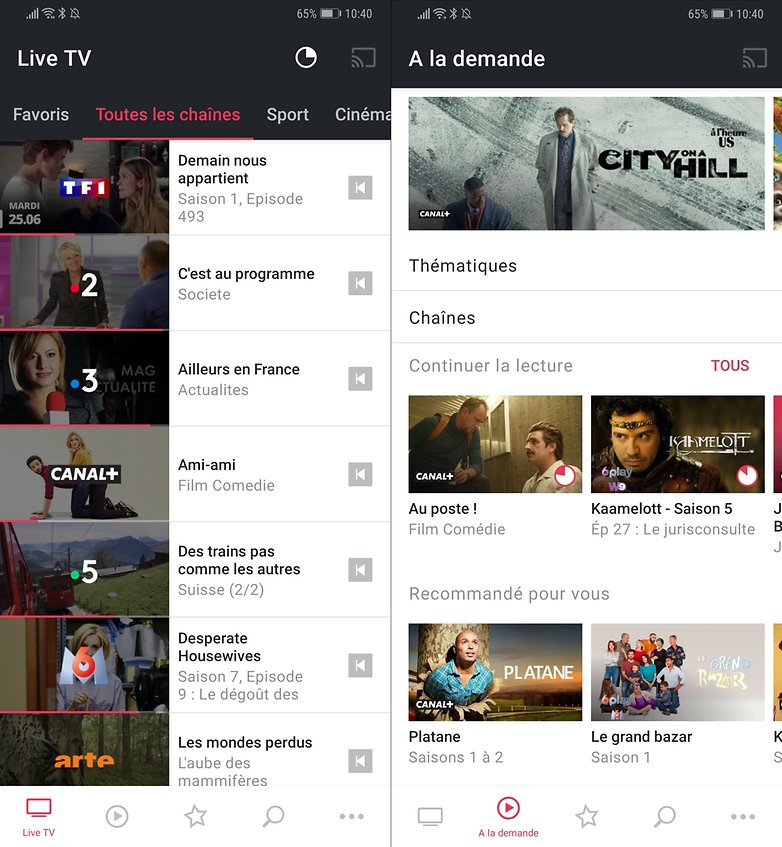Viewport: 782px width, 847px height.
Task: Watch the France 5 channel thumbnail
Action: pyautogui.click(x=84, y=569)
